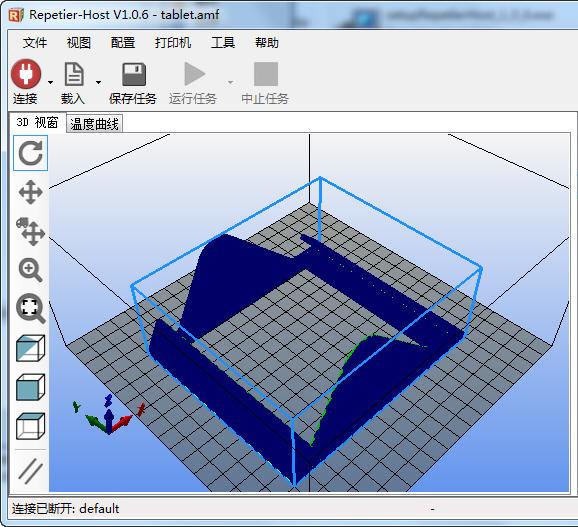Viewport: 578px width, 527px height.
Task: Open the 文件 (File) menu
Action: (x=35, y=43)
